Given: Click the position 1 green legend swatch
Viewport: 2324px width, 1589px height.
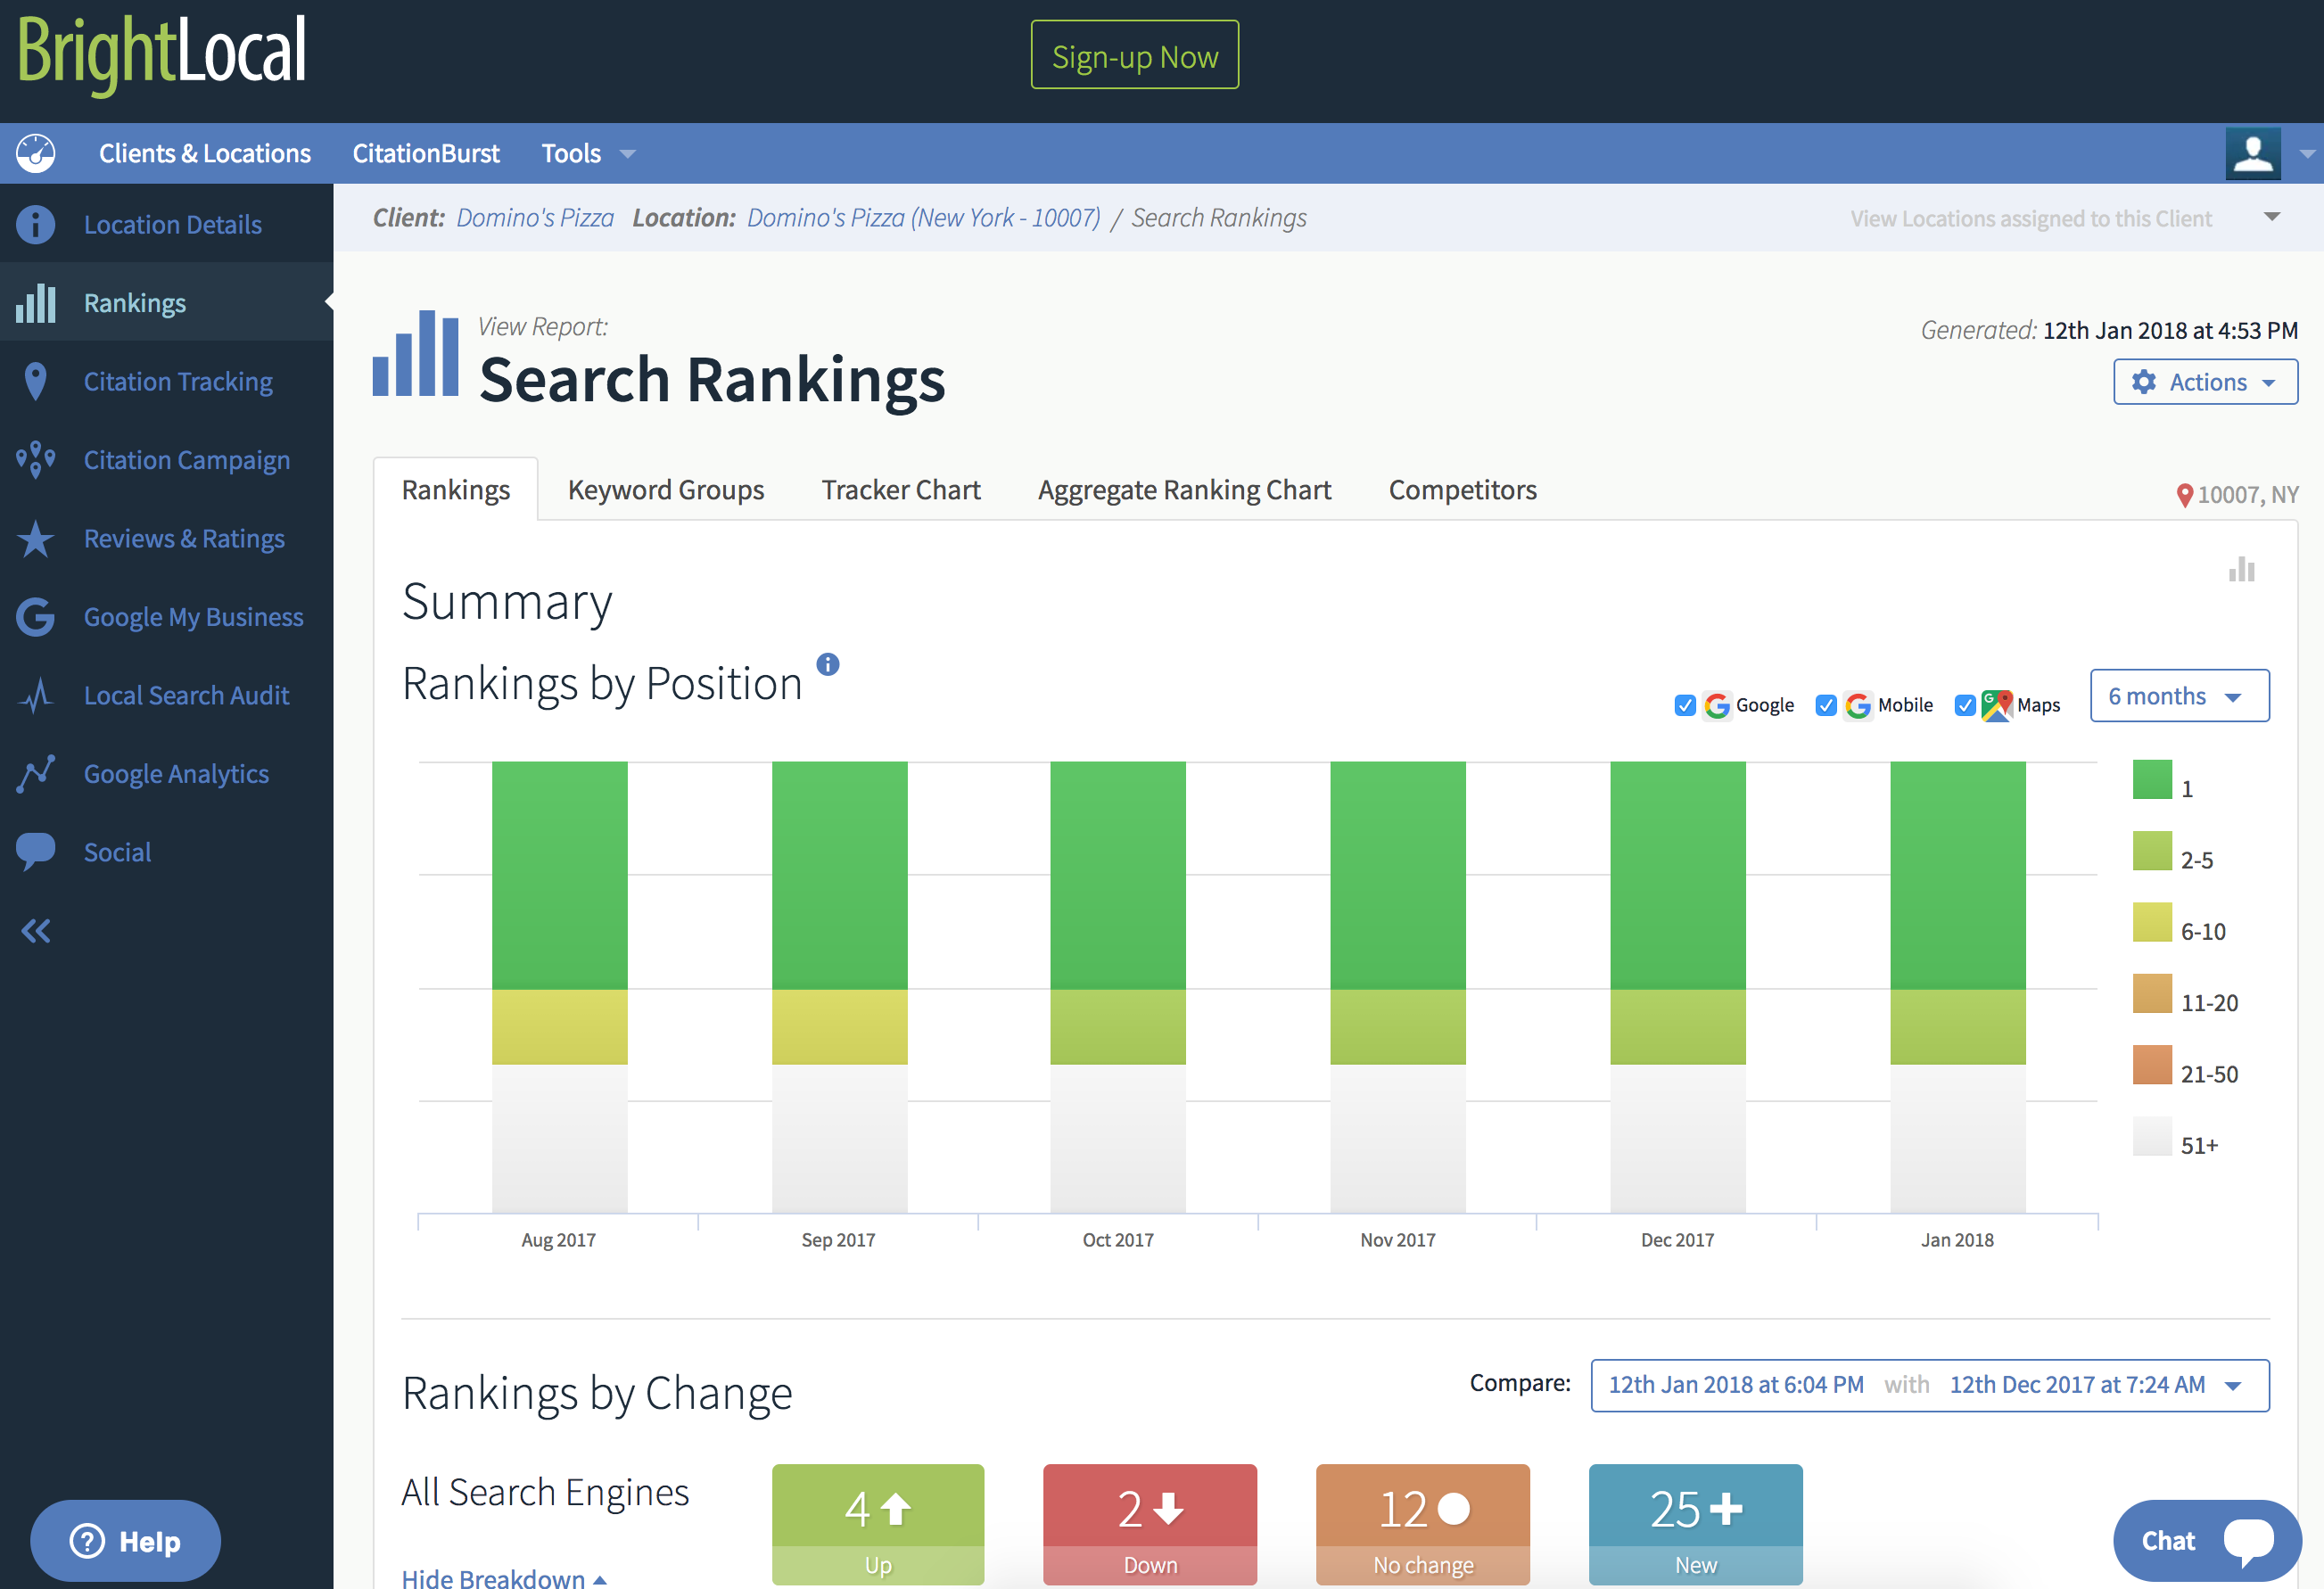Looking at the screenshot, I should tap(2152, 779).
